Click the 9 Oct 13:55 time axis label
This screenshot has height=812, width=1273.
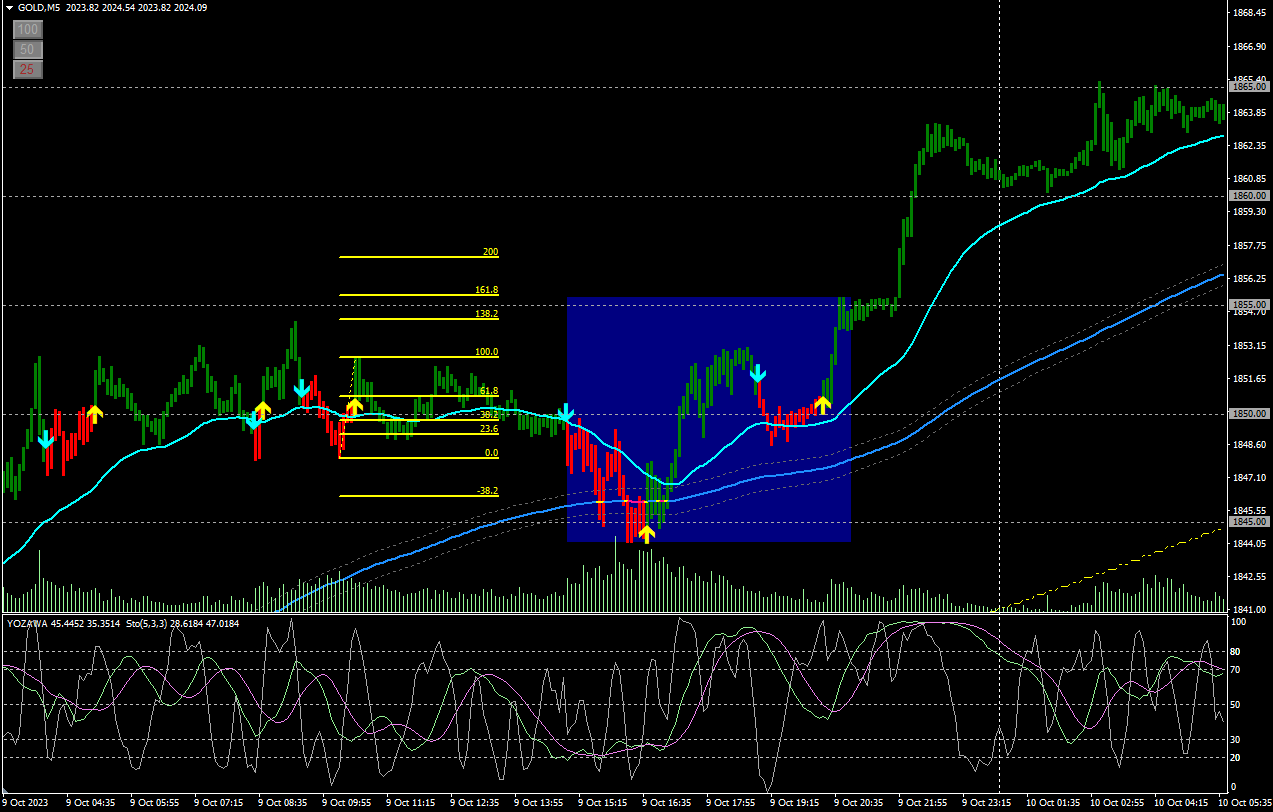click(x=539, y=802)
